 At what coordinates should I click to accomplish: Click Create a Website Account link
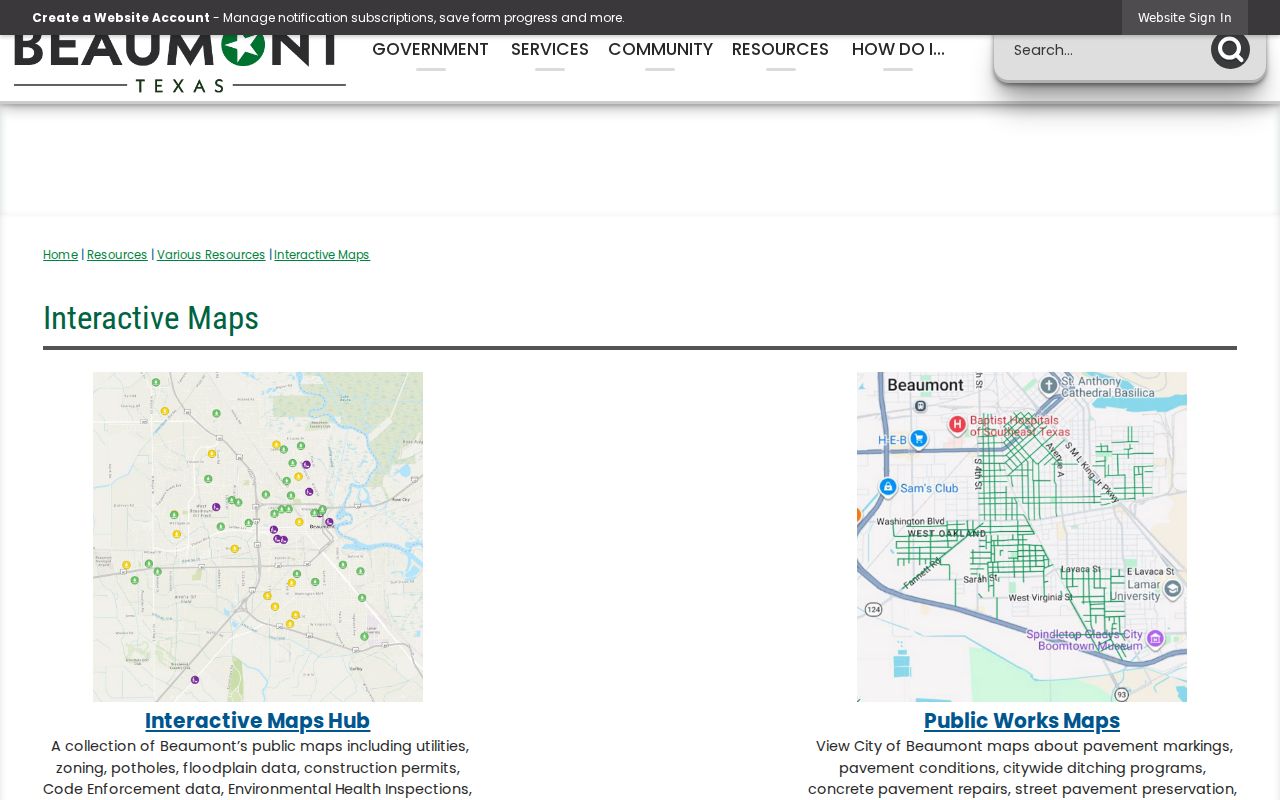[121, 18]
